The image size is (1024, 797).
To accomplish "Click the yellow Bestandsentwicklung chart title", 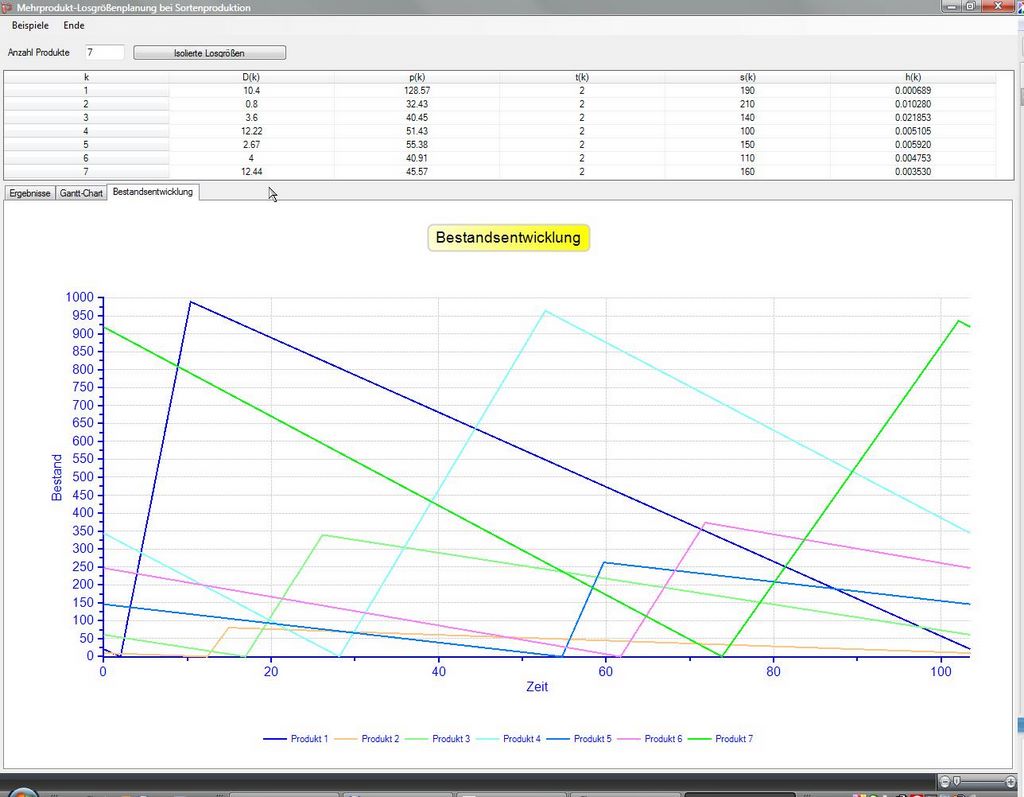I will [x=508, y=238].
